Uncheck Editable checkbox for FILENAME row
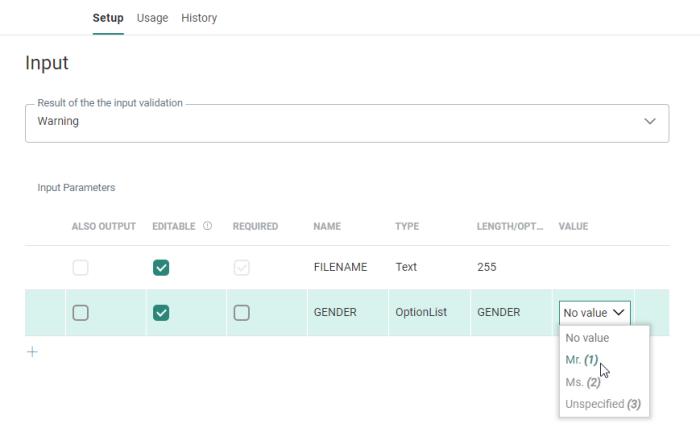Image resolution: width=700 pixels, height=445 pixels. click(161, 268)
